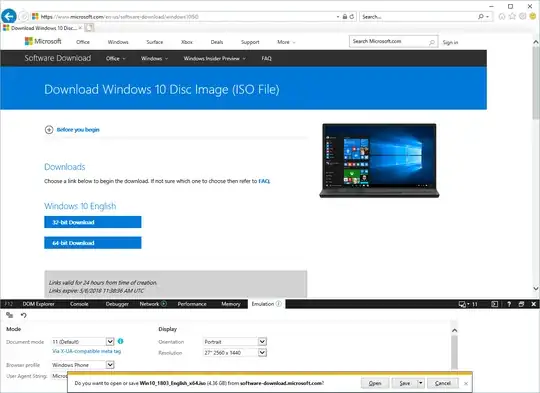Switch to the Memory tab
Screen dimensions: 540x393
point(231,304)
